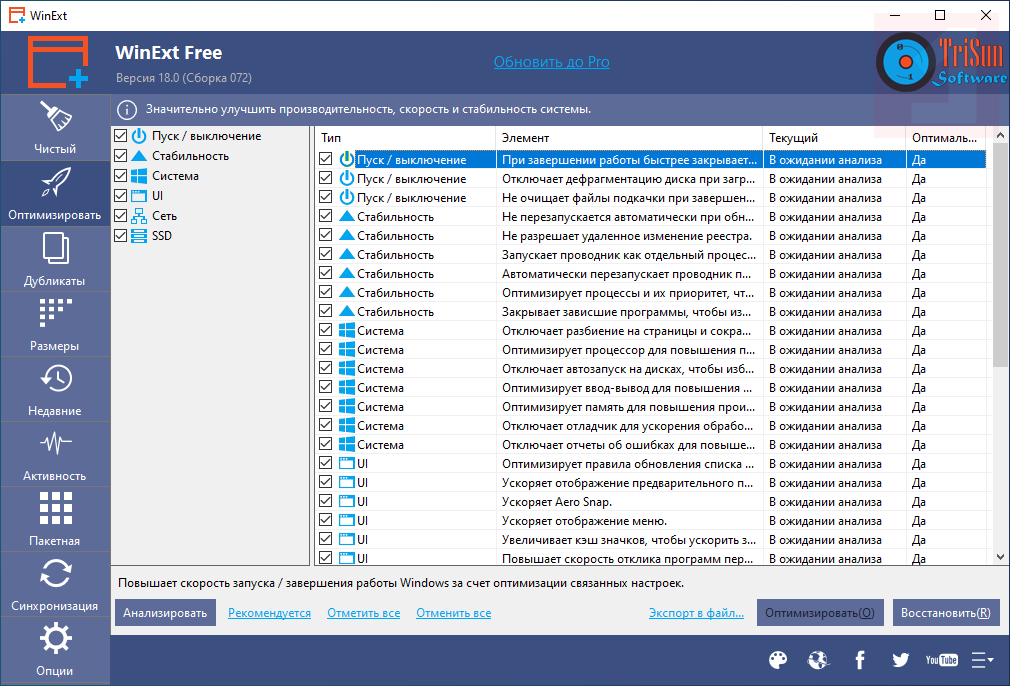Uncheck row 'Отключает дефрагментацию диска при загр...'
This screenshot has height=686, width=1010.
tap(326, 178)
